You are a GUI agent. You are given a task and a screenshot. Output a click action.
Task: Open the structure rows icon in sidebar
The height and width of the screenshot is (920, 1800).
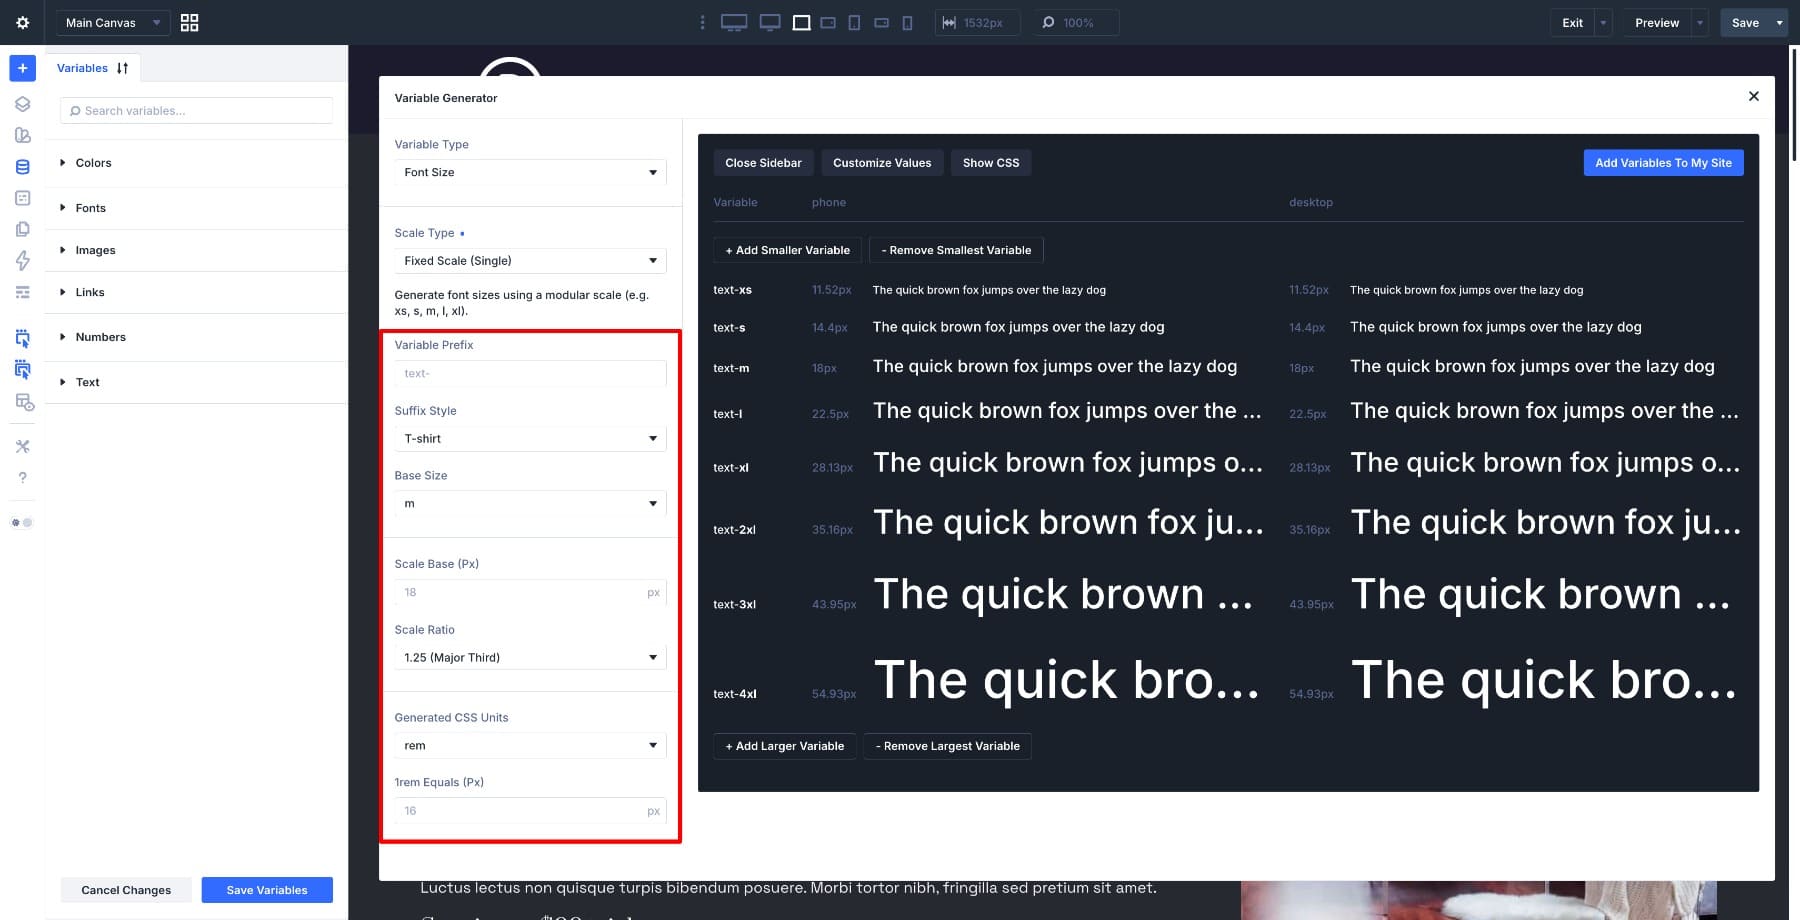pos(22,292)
